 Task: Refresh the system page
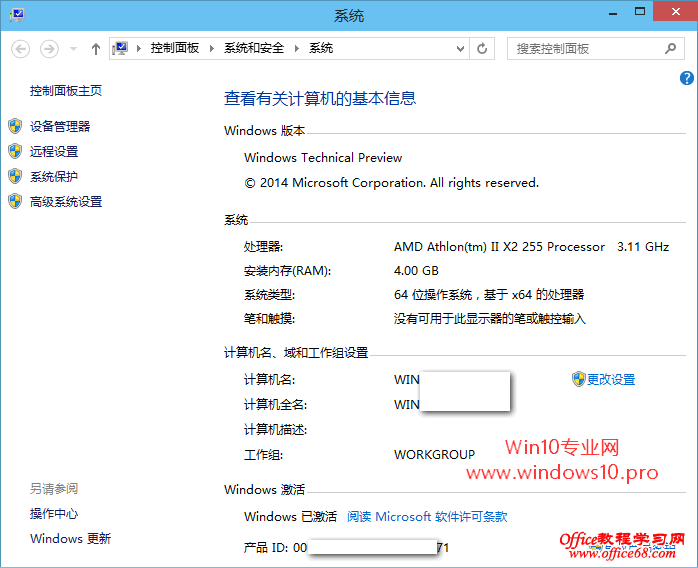point(482,49)
